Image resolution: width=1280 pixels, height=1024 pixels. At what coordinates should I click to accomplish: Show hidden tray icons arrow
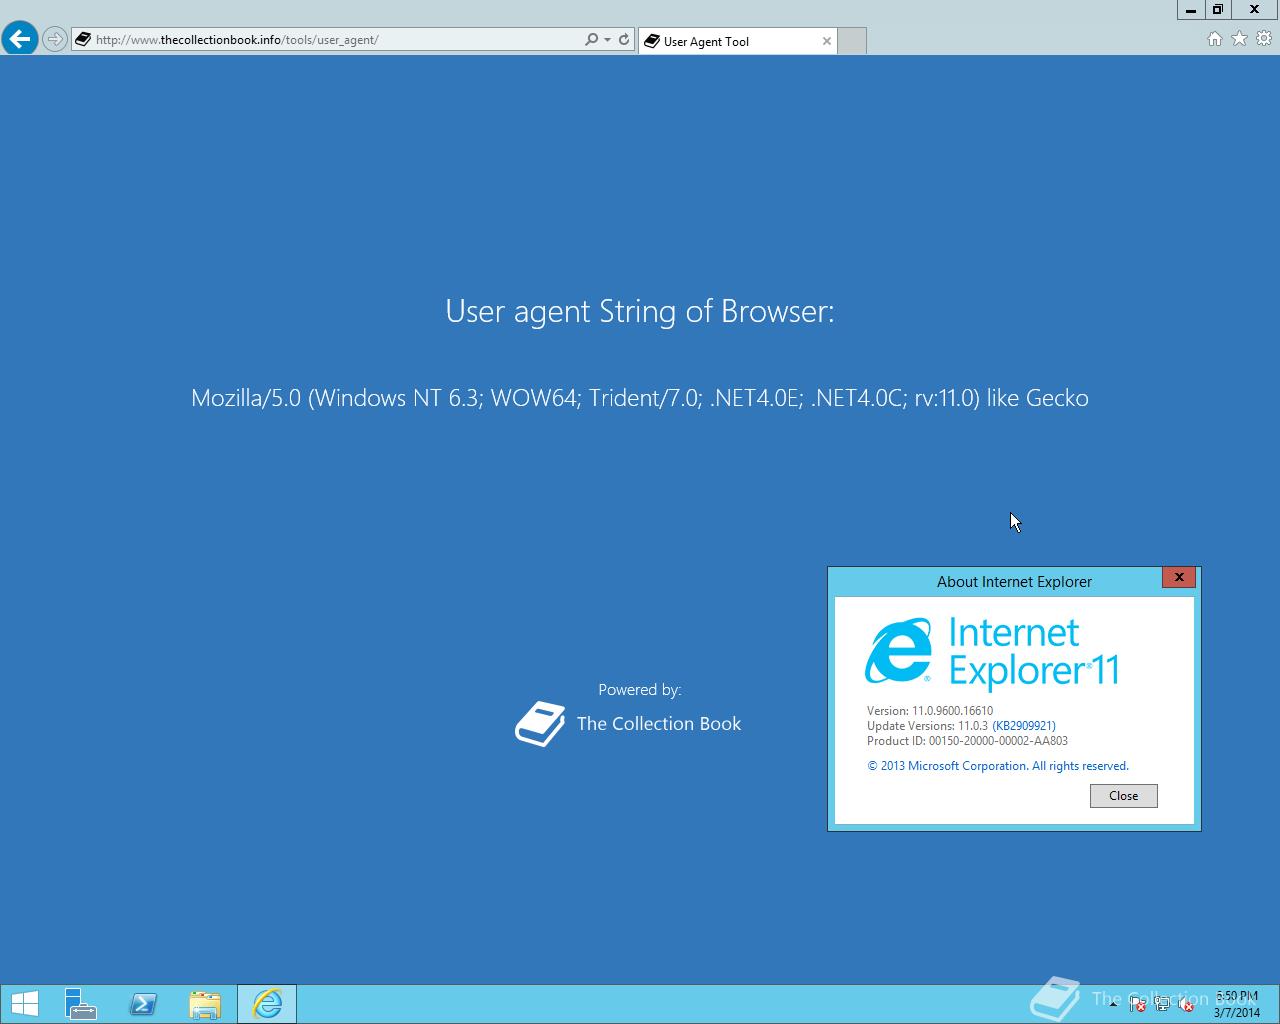[1113, 1005]
